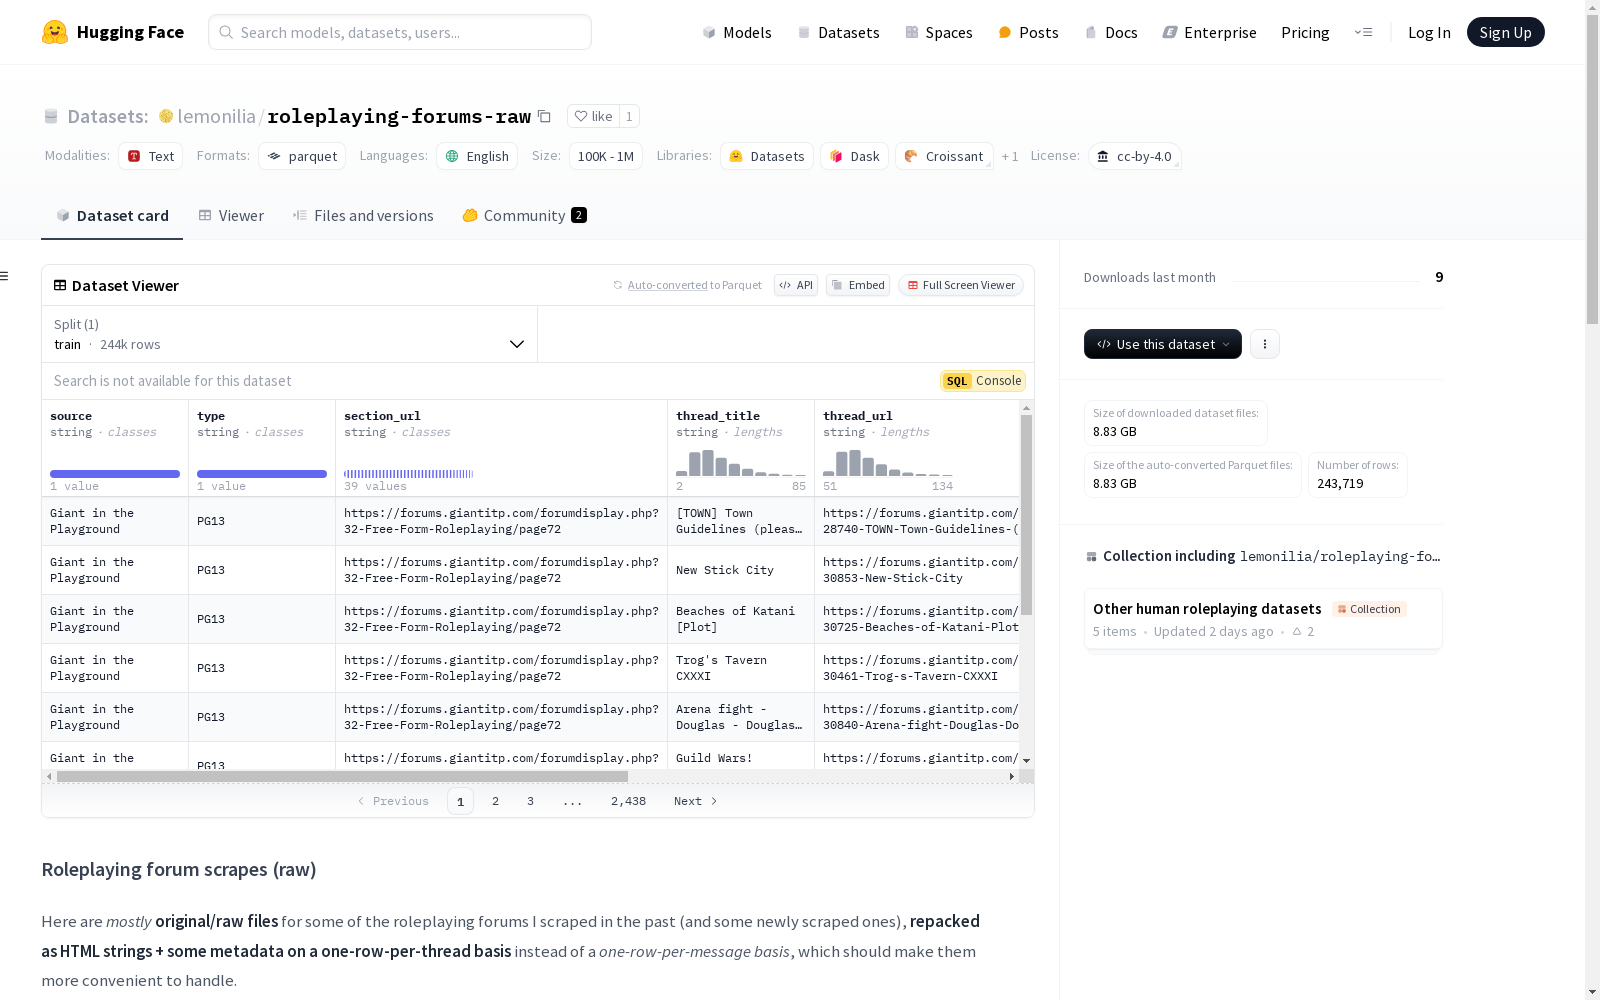This screenshot has height=1000, width=1600.
Task: Open the lemonilia profile link
Action: (x=216, y=116)
